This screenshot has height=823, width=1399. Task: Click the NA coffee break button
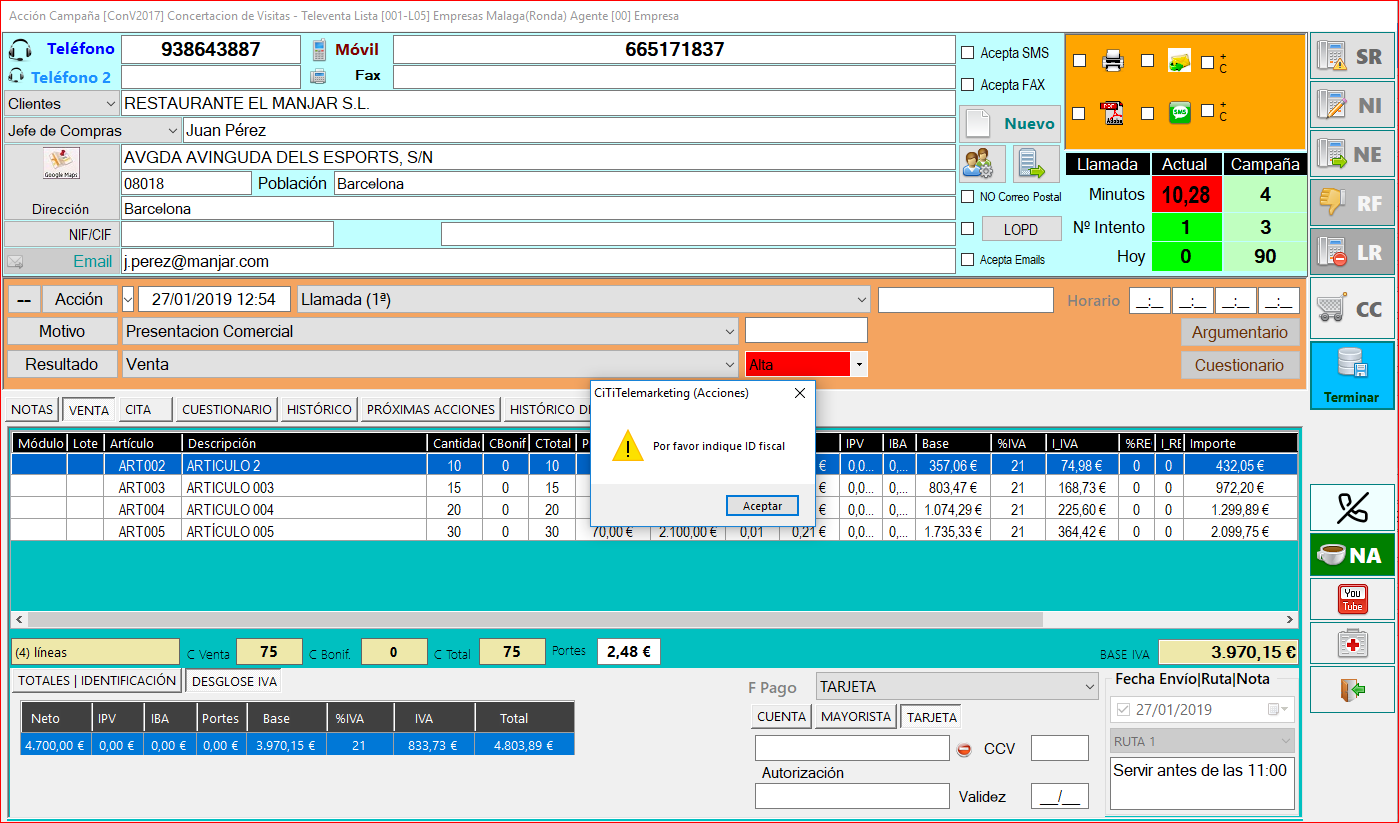tap(1351, 554)
